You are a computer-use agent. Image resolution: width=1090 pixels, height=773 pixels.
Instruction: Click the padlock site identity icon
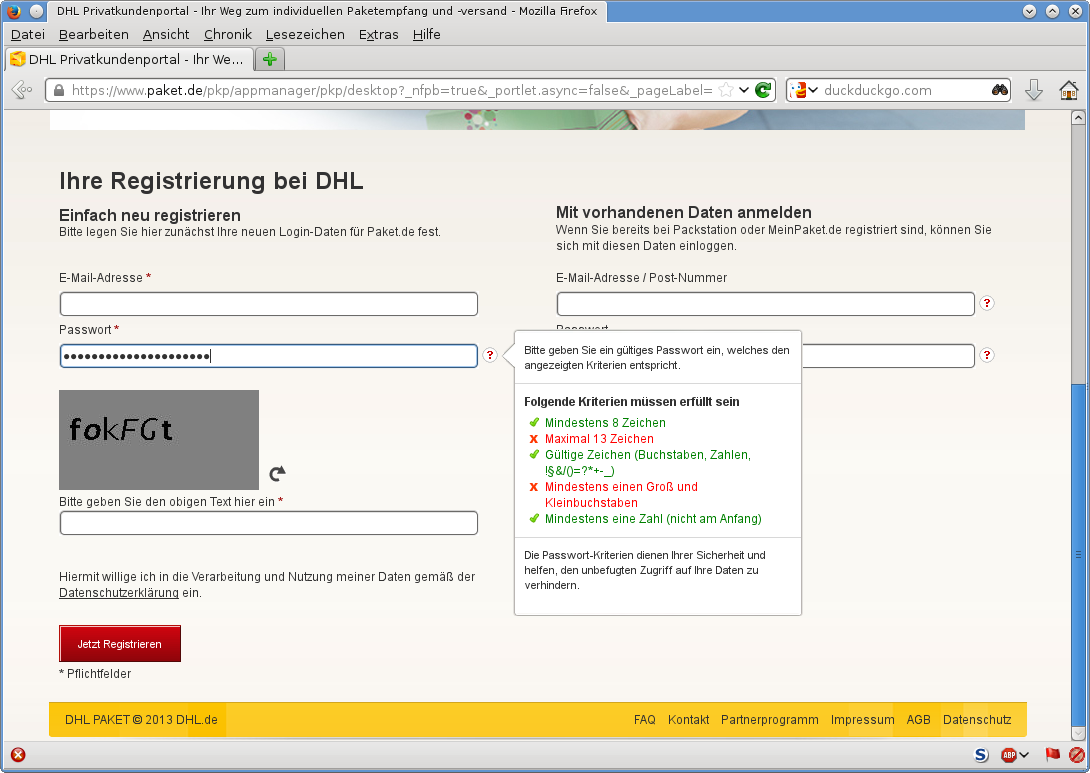coord(59,90)
